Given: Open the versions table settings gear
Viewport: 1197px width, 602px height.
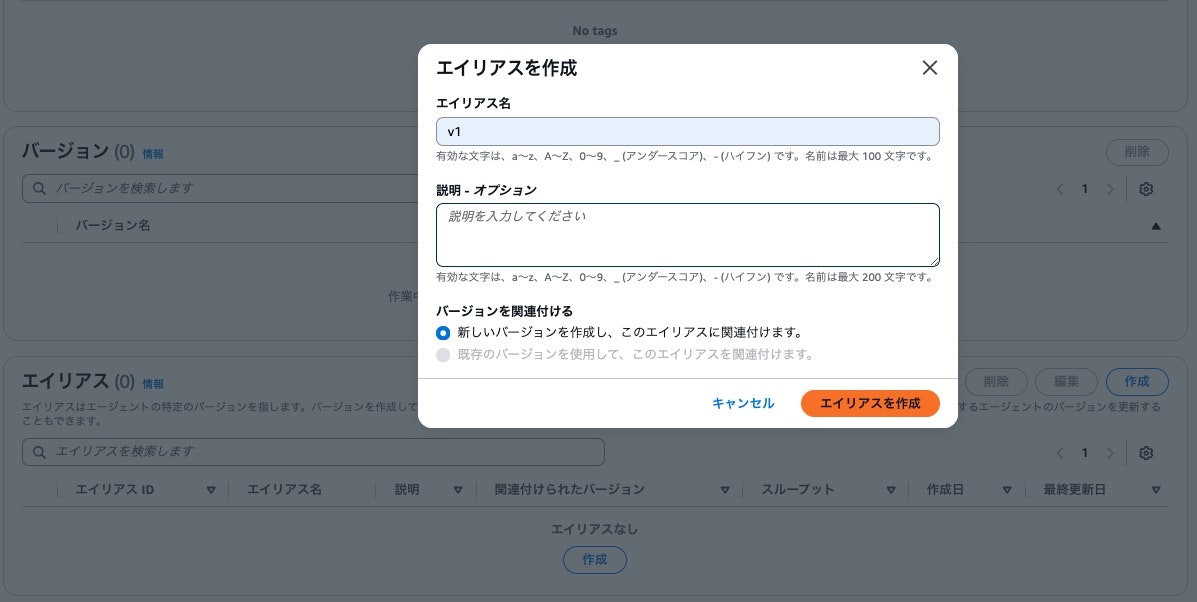Looking at the screenshot, I should [1146, 188].
